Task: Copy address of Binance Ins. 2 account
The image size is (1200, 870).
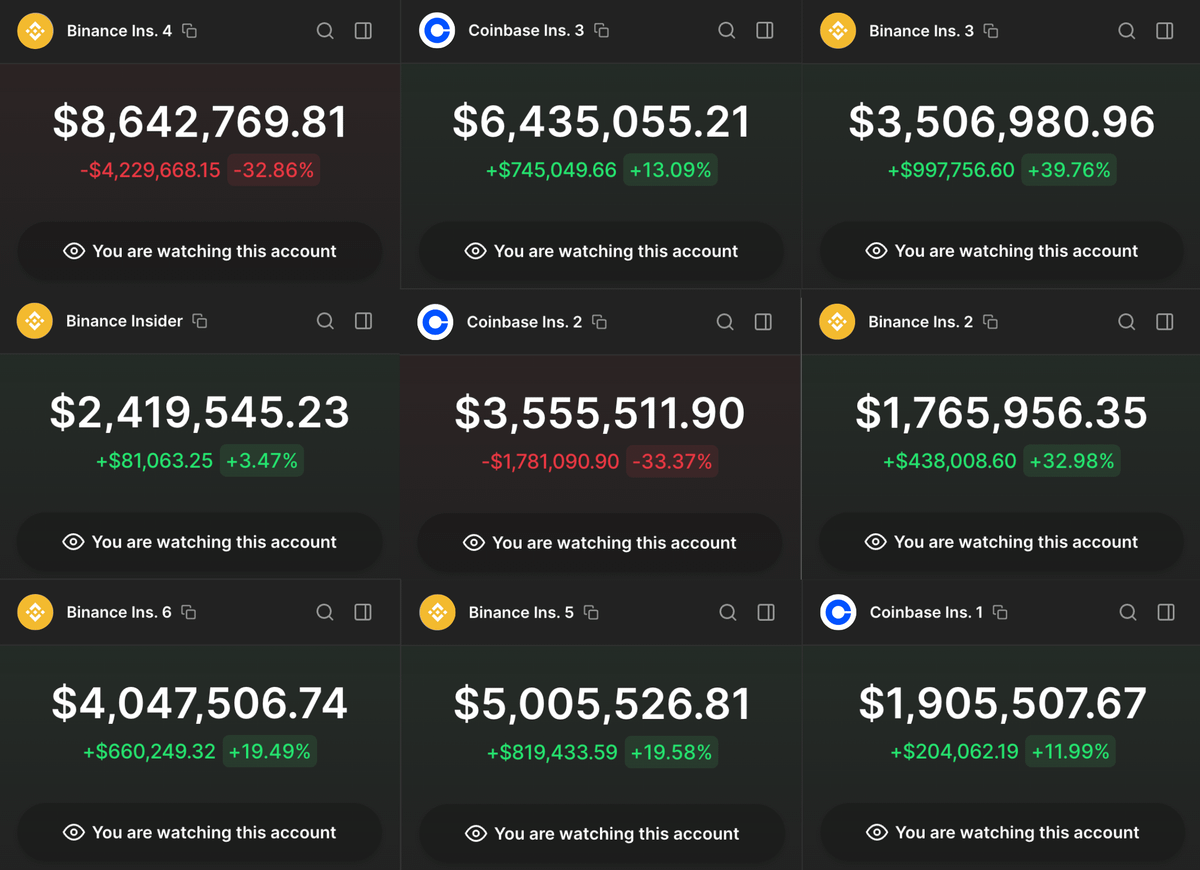Action: tap(991, 322)
